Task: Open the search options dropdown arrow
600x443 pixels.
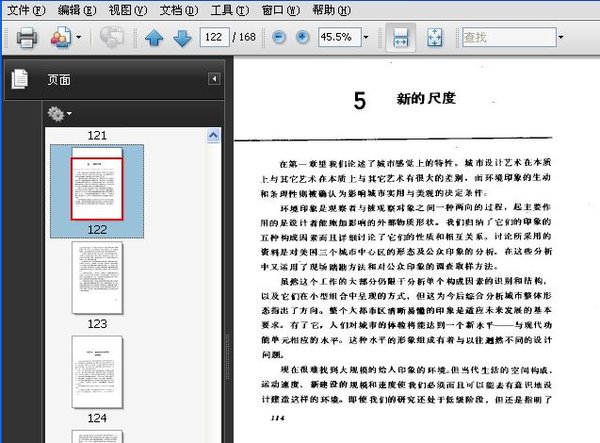Action: [x=561, y=37]
